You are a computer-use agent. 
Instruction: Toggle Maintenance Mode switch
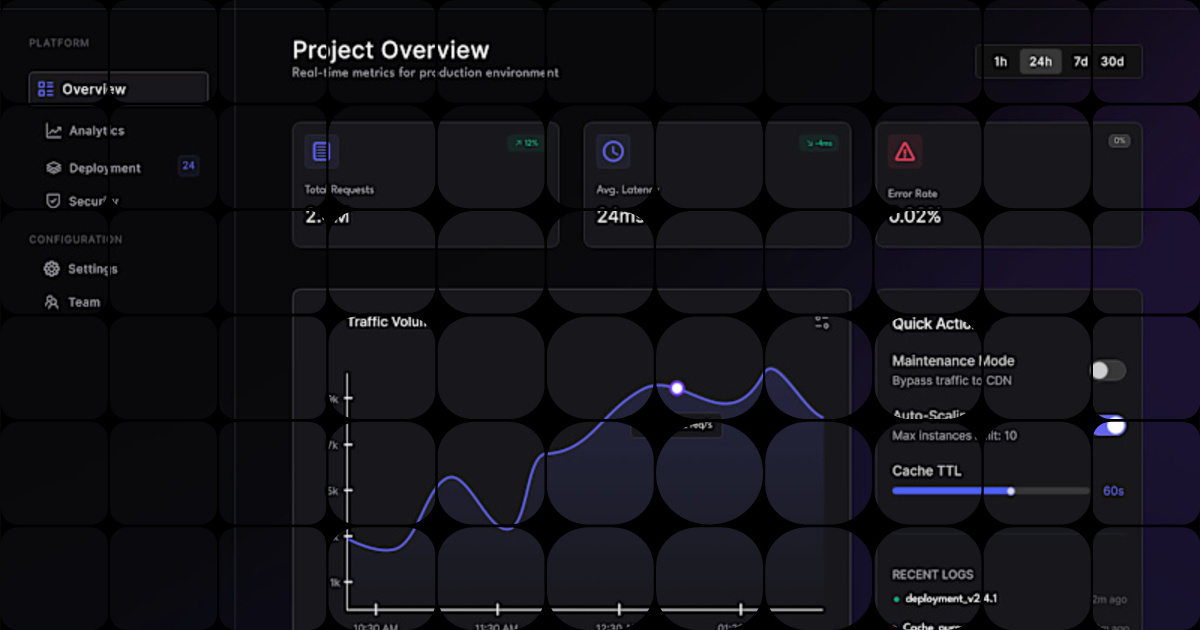pyautogui.click(x=1108, y=371)
